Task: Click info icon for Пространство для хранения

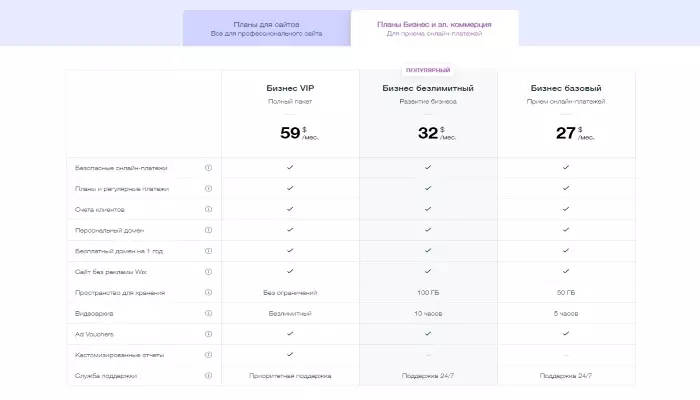Action: (x=208, y=292)
